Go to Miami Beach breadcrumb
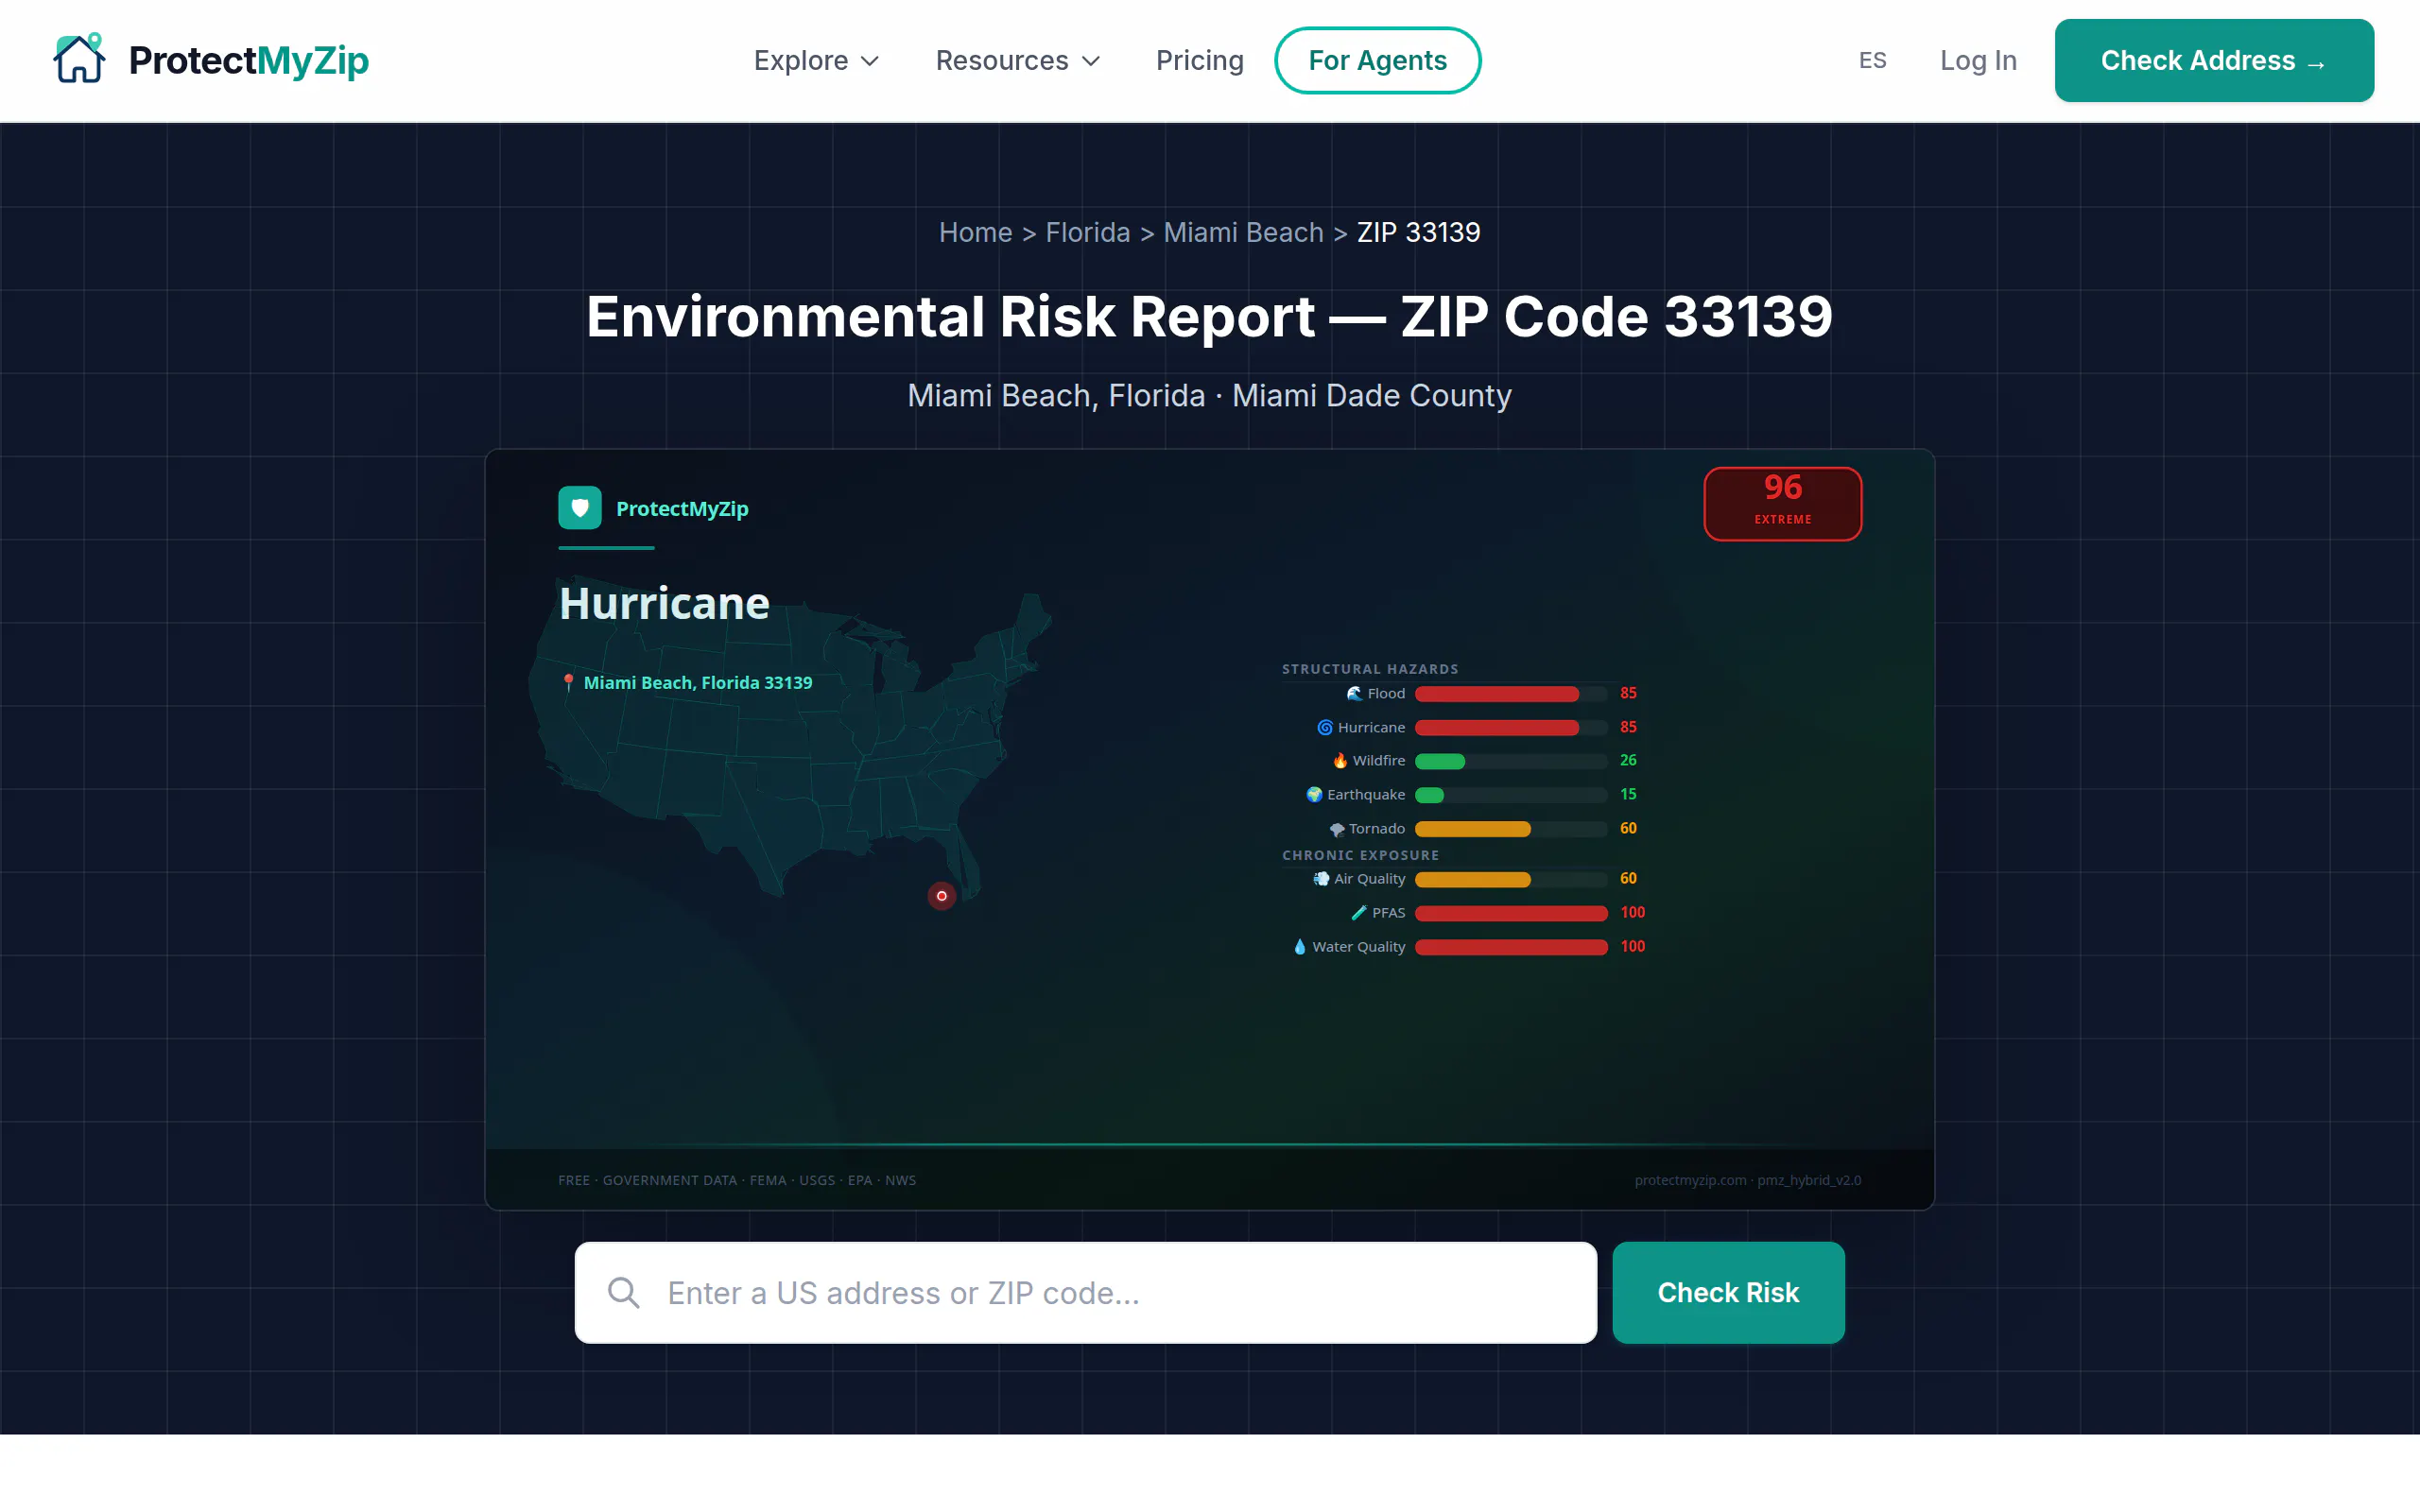 (1243, 232)
